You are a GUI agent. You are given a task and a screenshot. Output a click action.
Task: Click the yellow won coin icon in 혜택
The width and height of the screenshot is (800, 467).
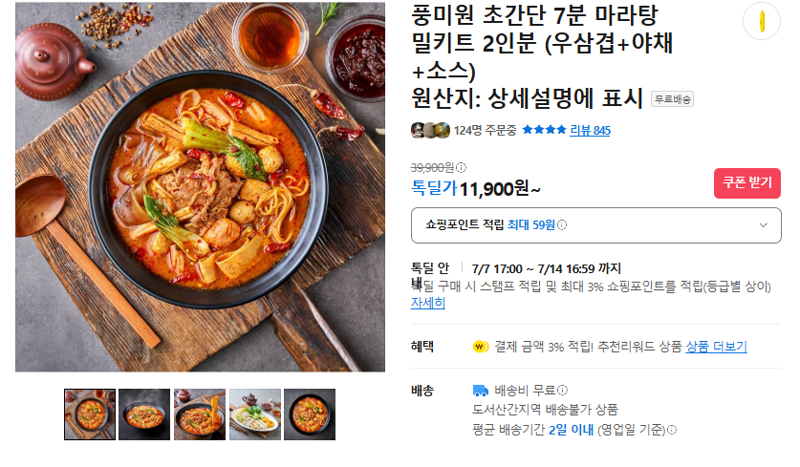480,347
